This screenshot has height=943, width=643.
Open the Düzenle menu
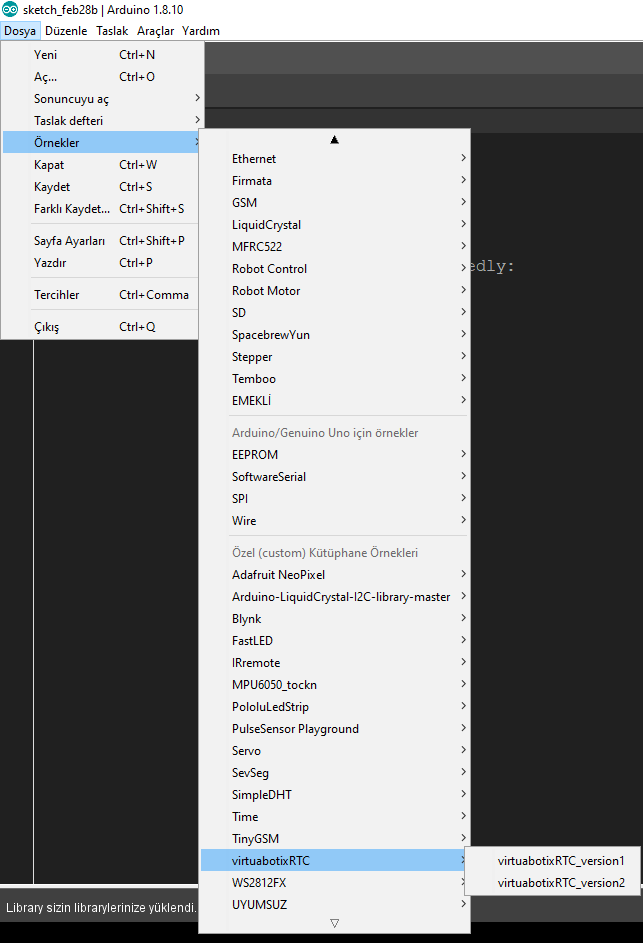66,31
